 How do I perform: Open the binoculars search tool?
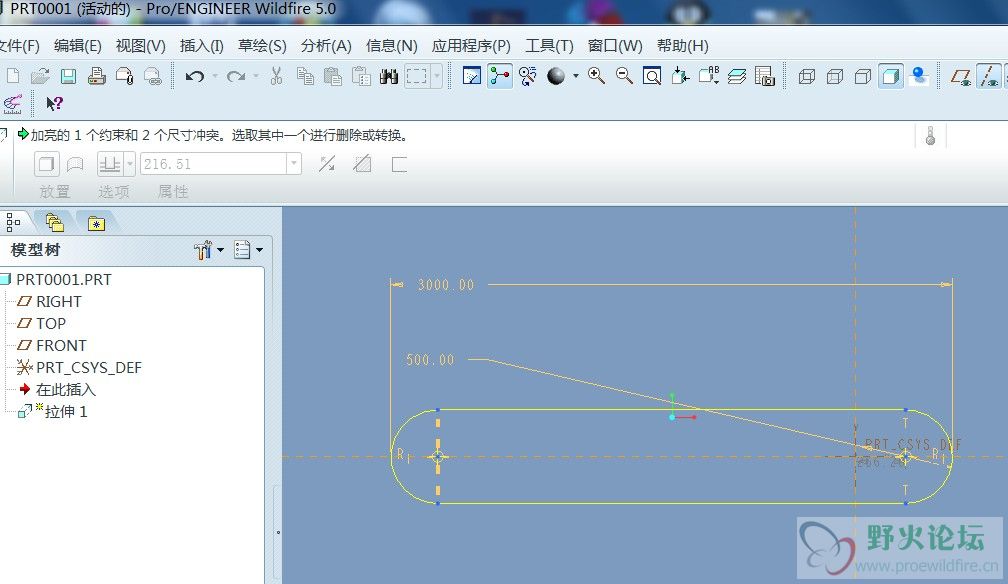(389, 77)
